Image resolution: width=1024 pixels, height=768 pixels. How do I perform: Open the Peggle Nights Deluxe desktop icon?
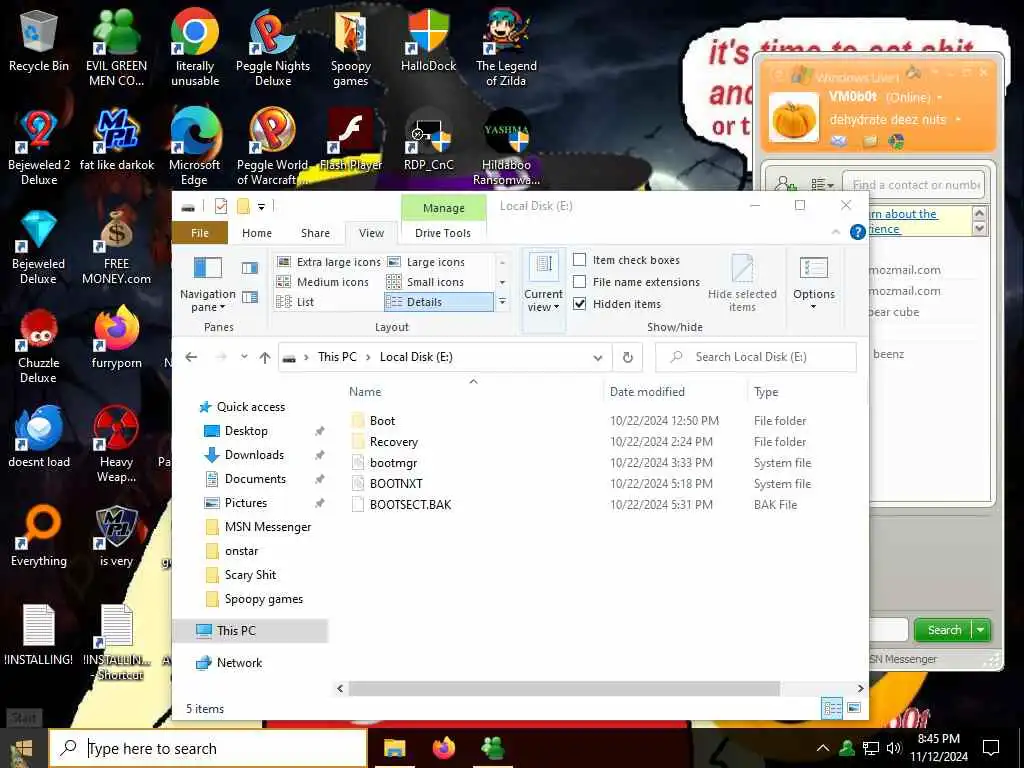pyautogui.click(x=273, y=49)
